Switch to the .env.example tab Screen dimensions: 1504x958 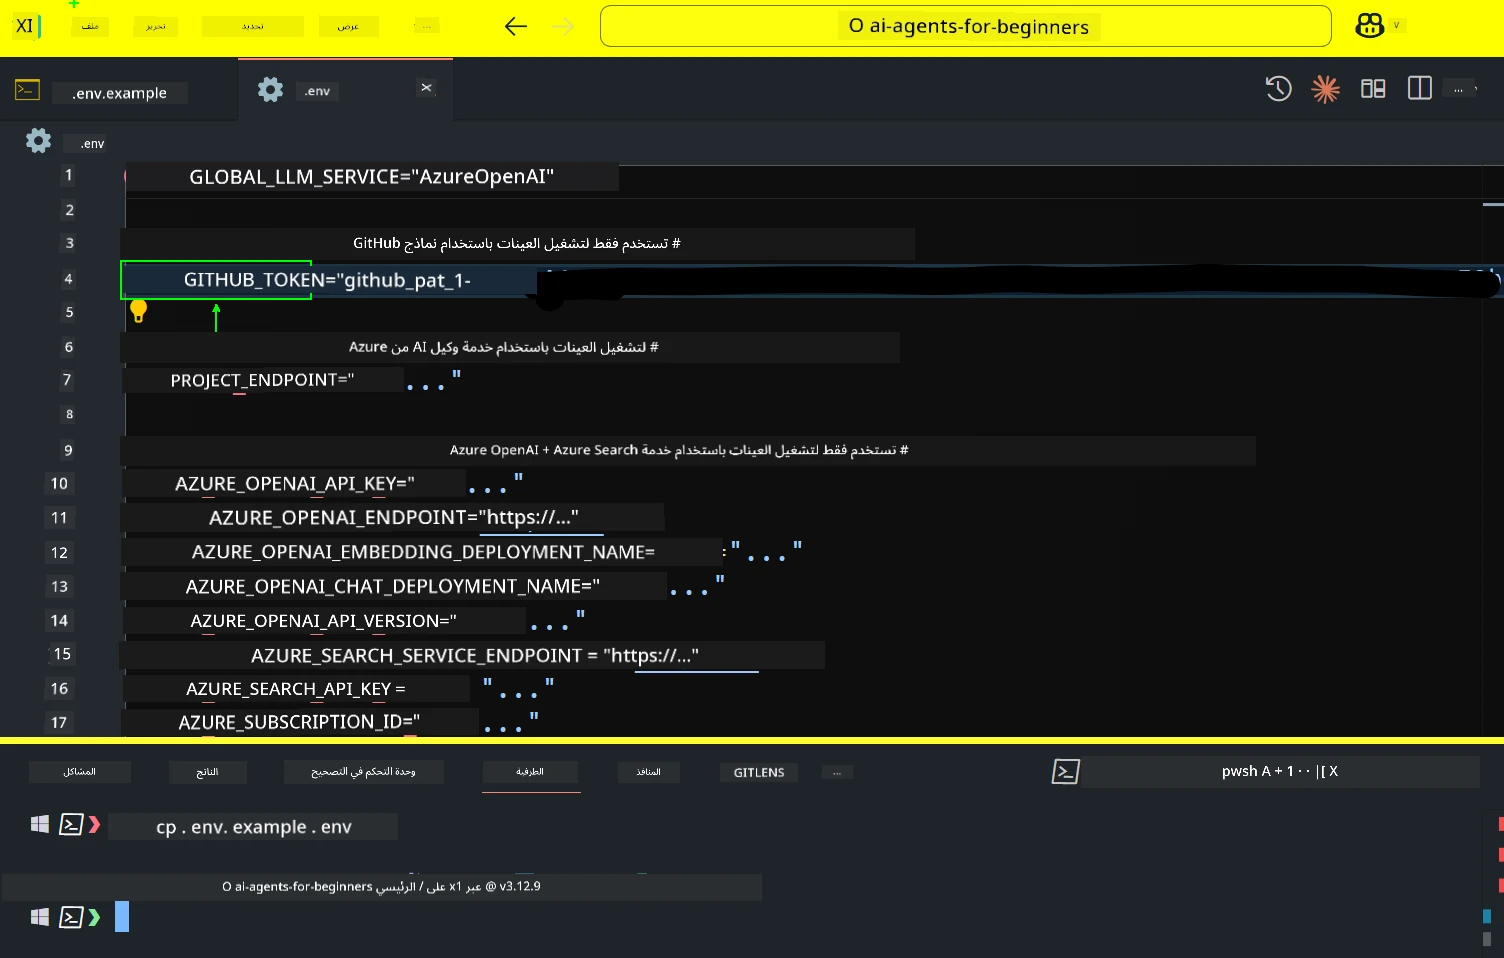point(119,92)
